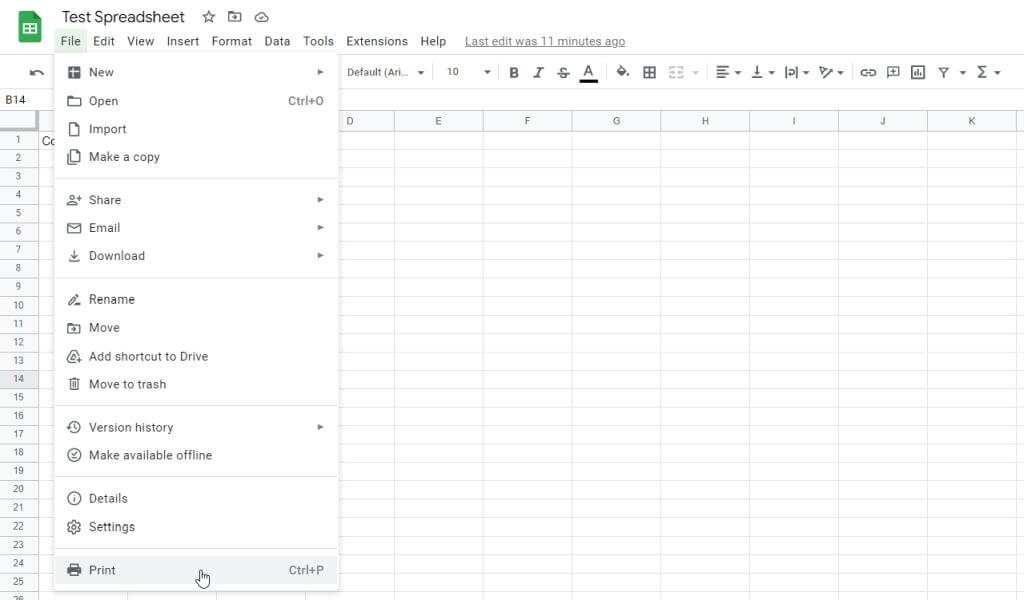Click 'Last edit was 11 minutes ago' link

(x=545, y=41)
